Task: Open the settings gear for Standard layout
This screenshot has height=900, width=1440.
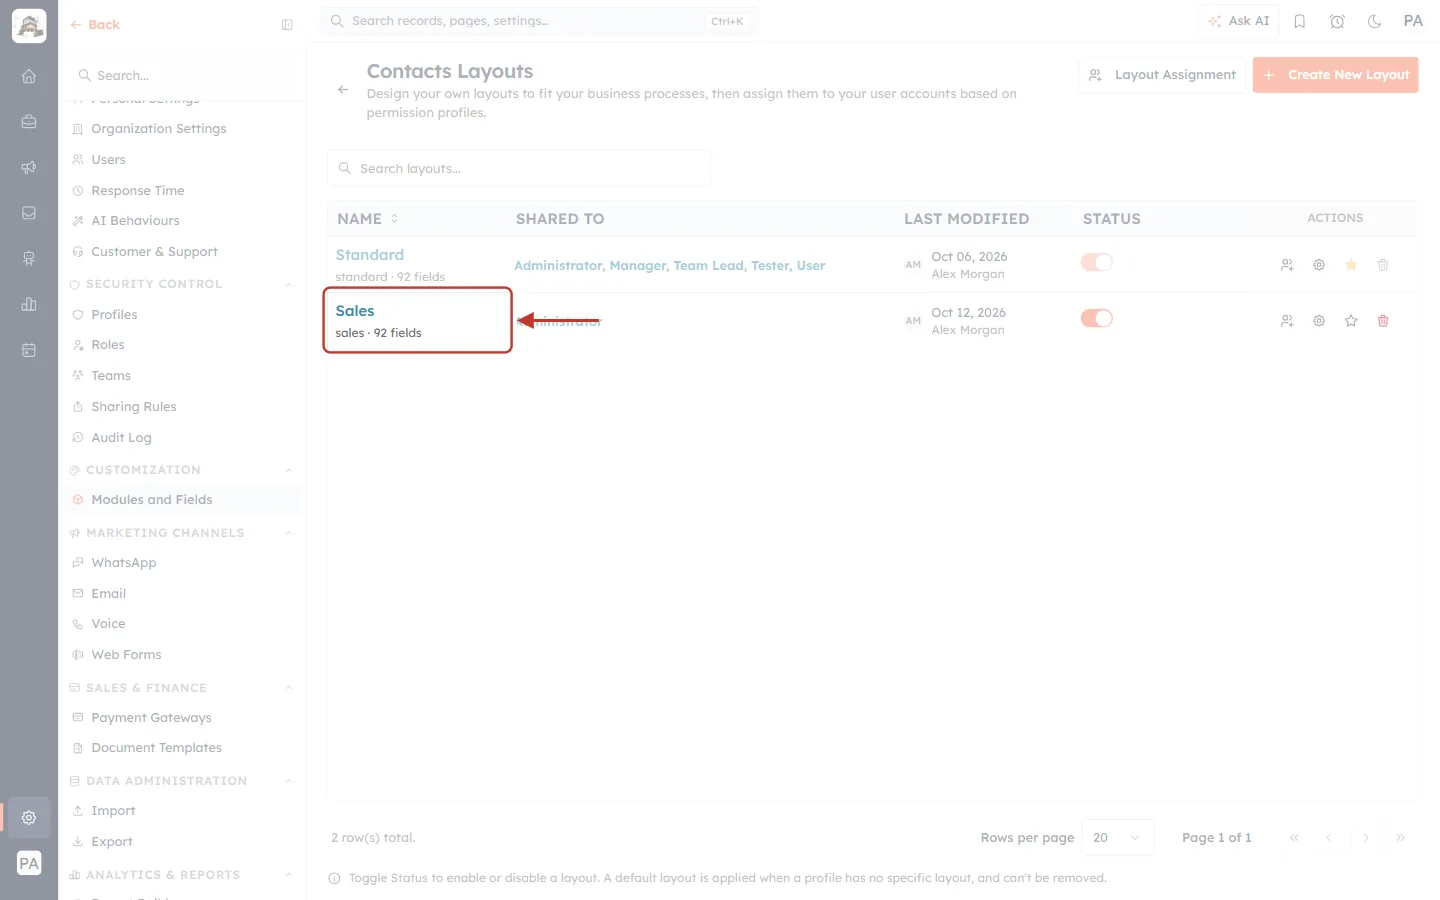Action: coord(1319,265)
